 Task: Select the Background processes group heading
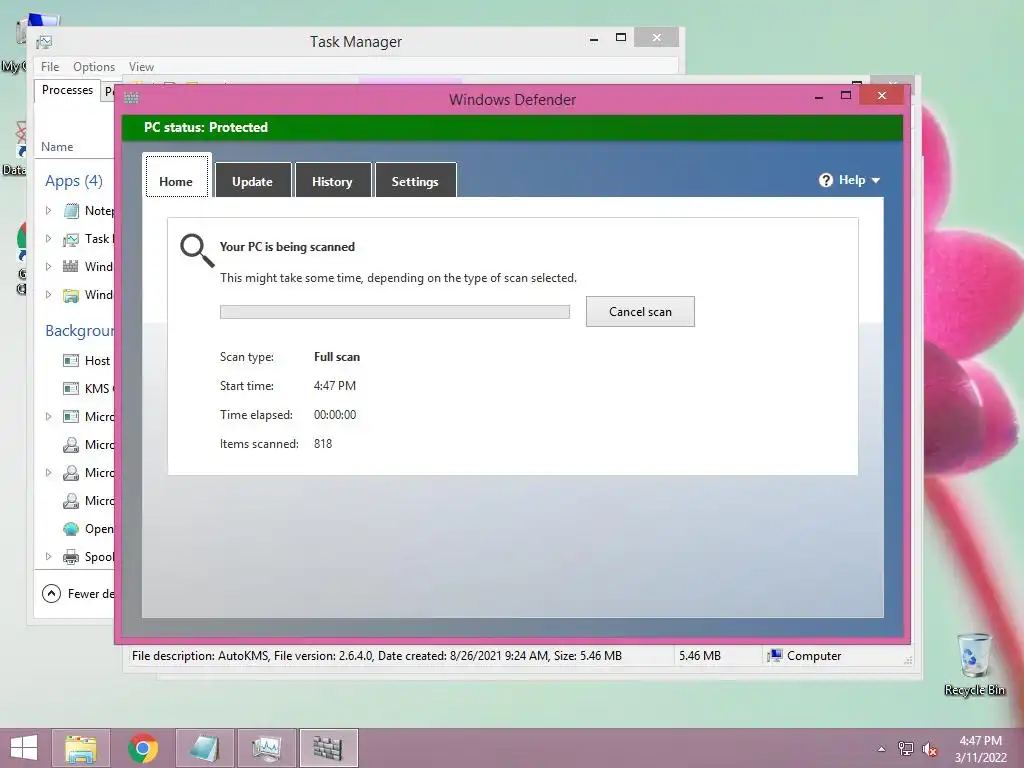(x=80, y=330)
